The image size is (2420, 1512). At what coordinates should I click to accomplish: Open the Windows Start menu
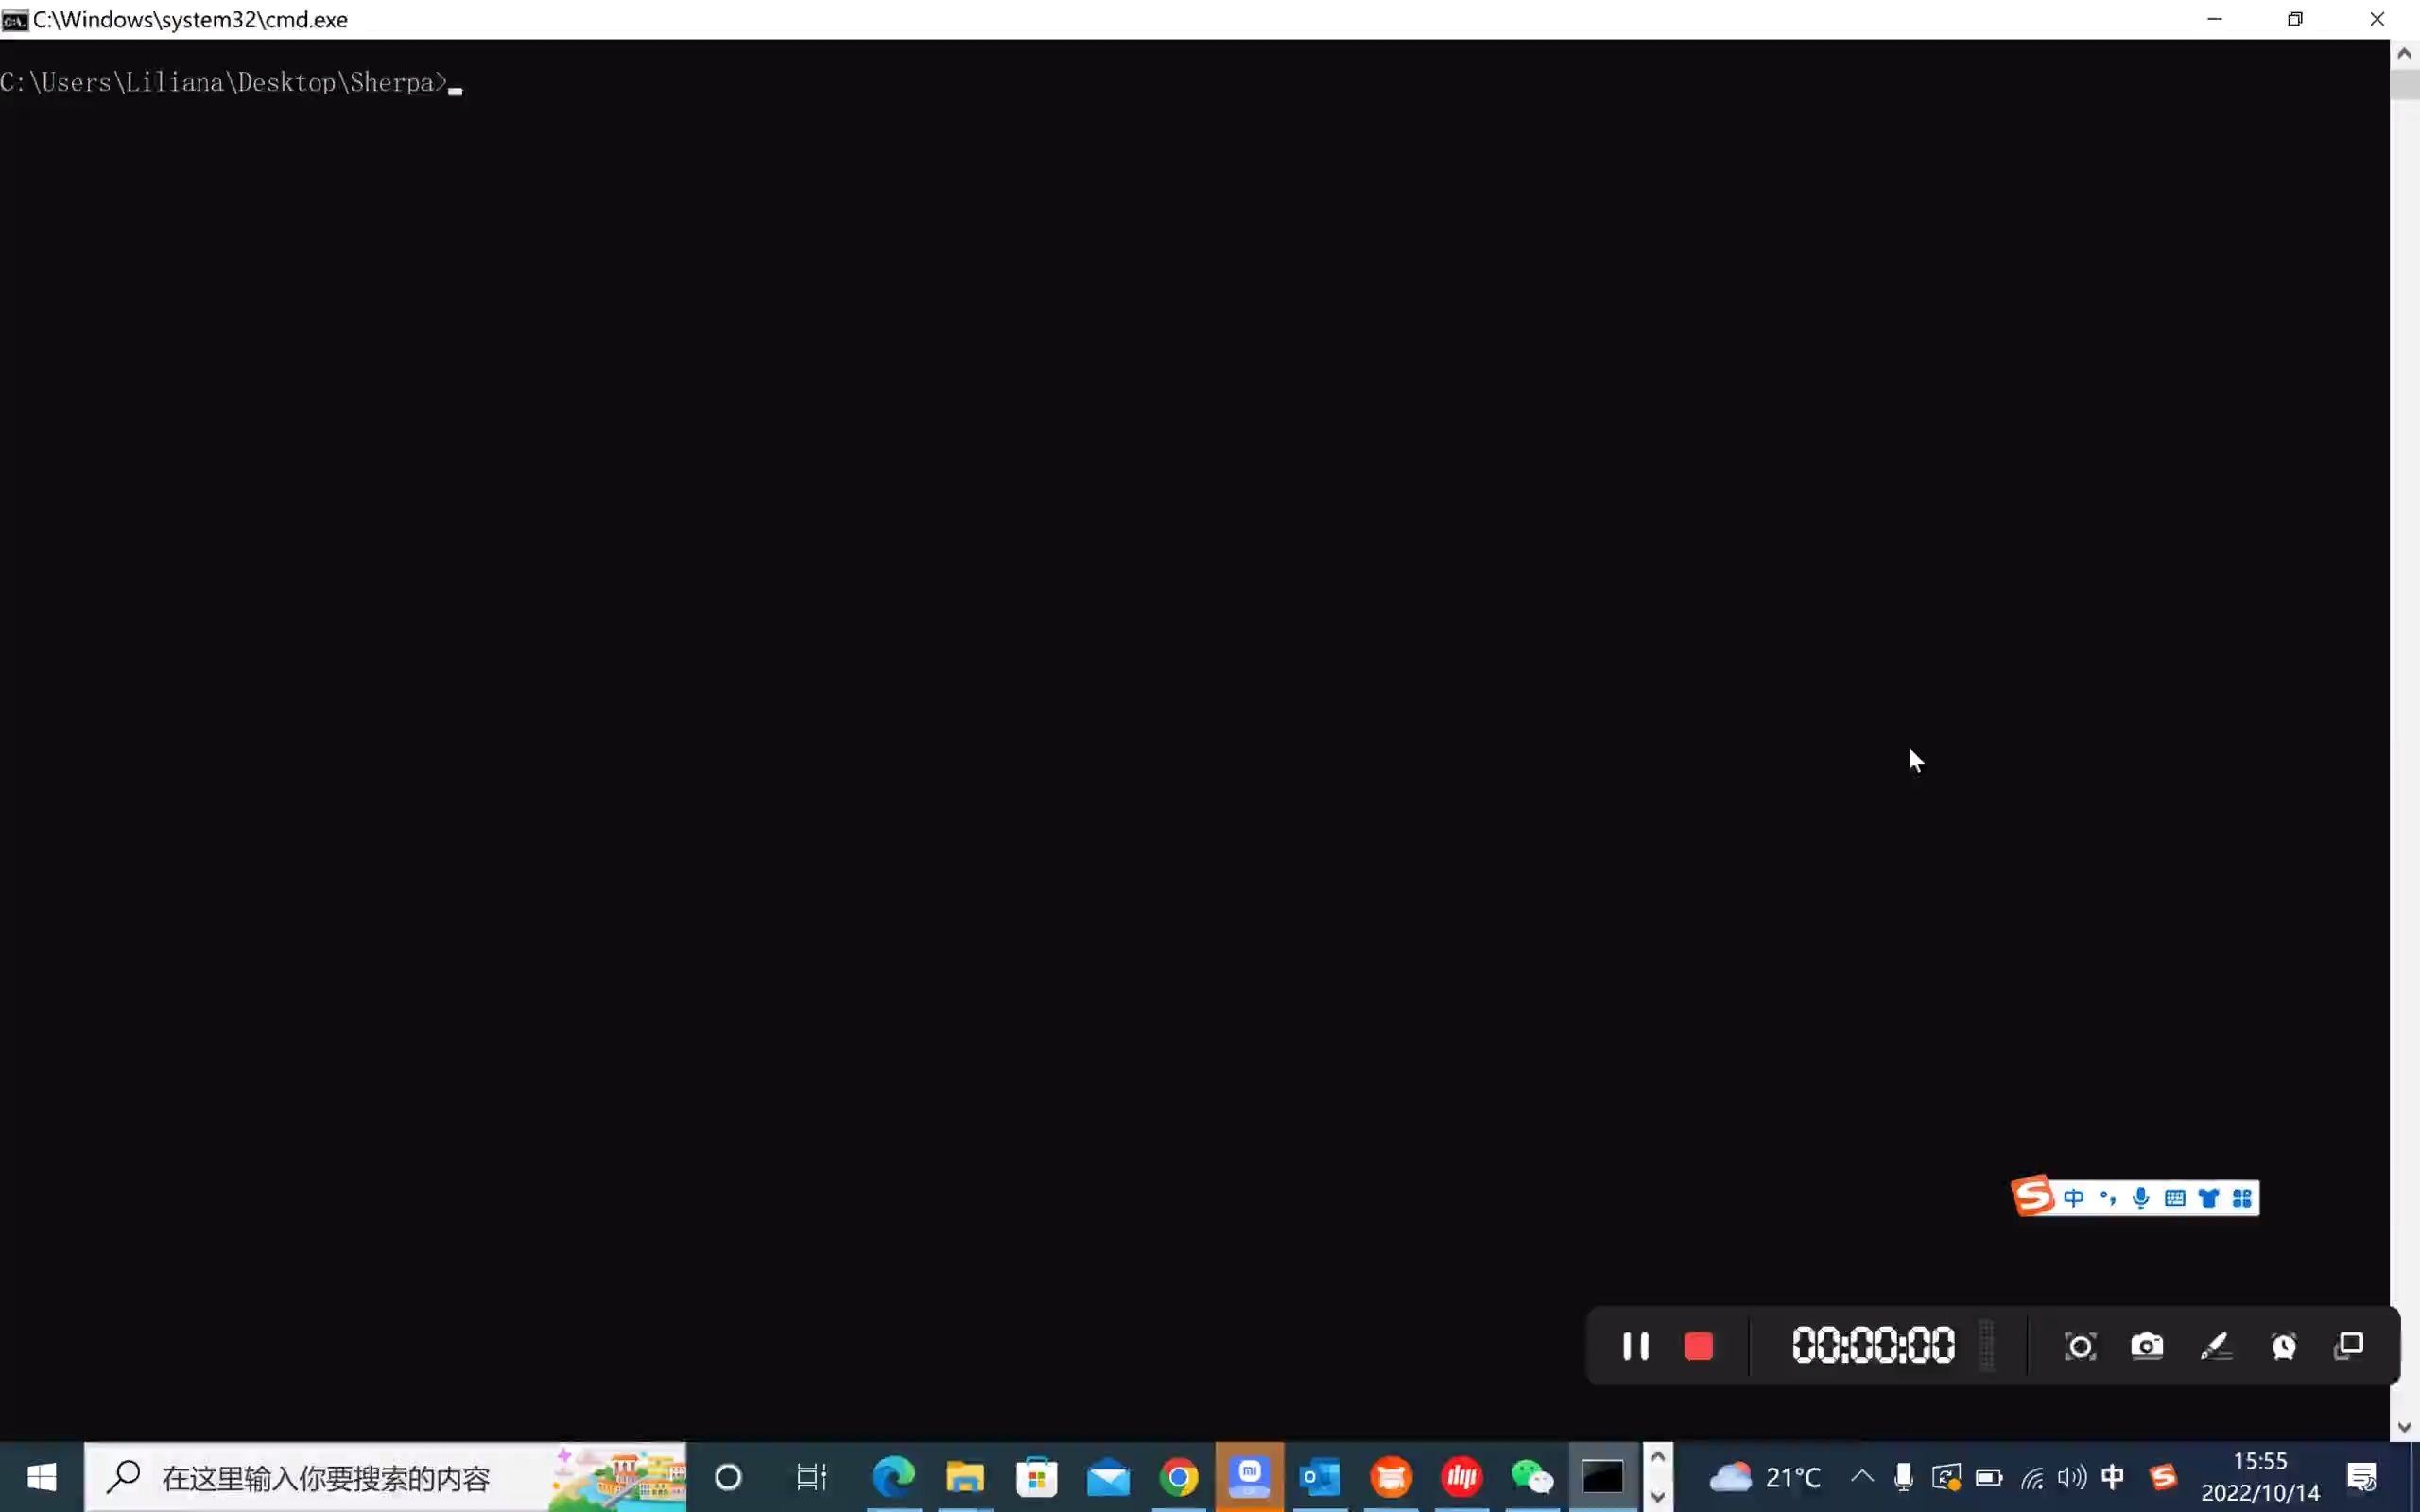pyautogui.click(x=42, y=1477)
